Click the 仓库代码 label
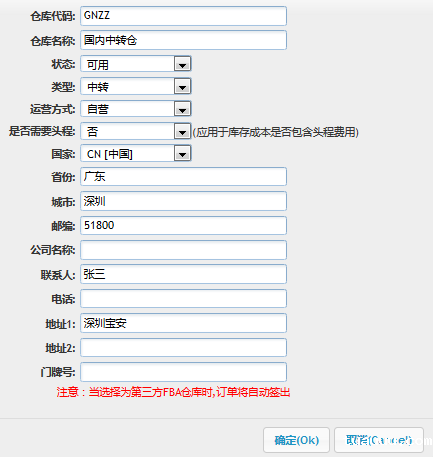 tap(53, 16)
